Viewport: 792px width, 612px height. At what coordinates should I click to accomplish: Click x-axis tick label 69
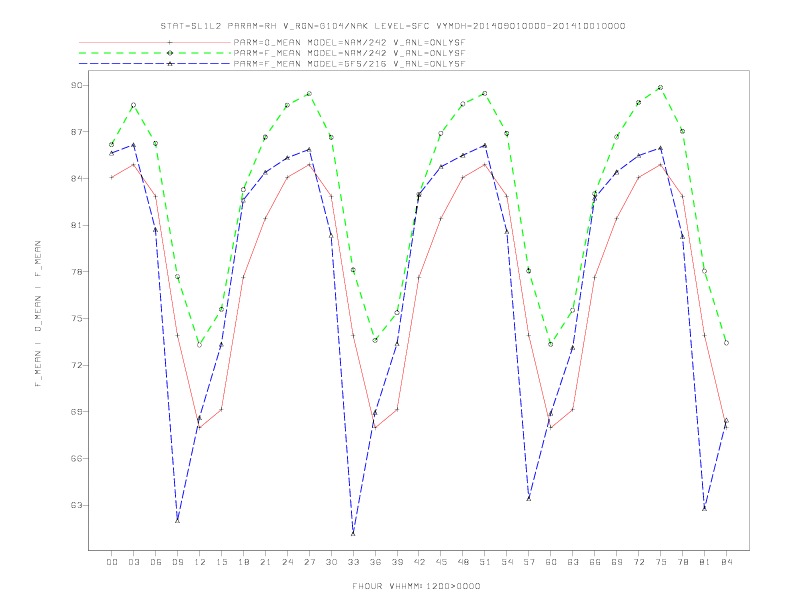coord(617,562)
